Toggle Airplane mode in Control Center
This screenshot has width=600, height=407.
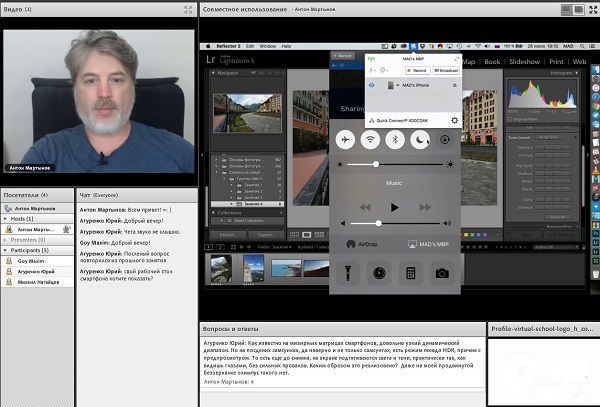click(x=346, y=139)
